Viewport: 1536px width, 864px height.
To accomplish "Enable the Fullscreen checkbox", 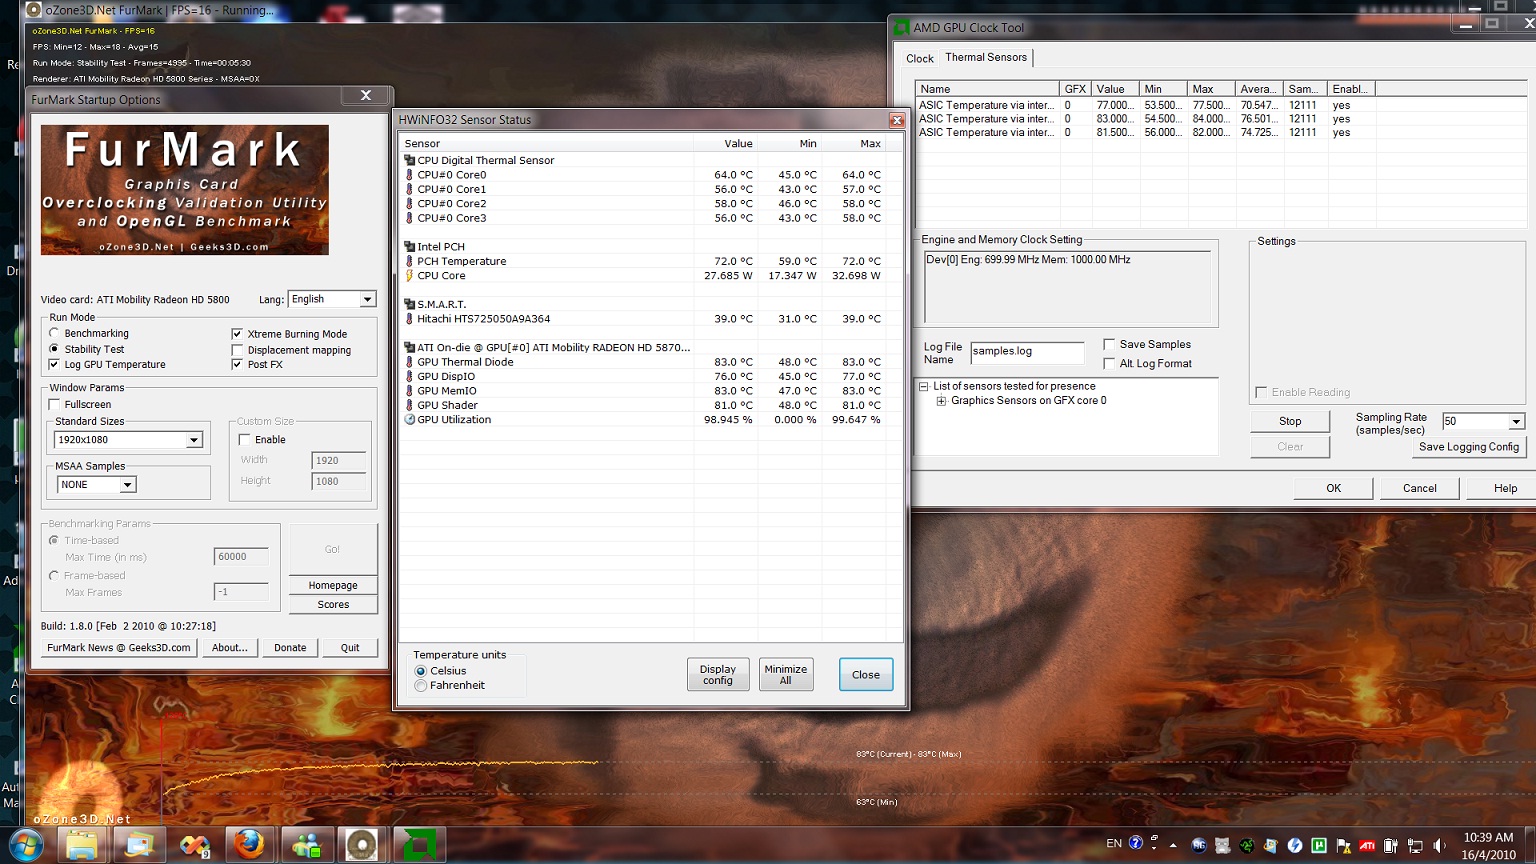I will pos(54,404).
